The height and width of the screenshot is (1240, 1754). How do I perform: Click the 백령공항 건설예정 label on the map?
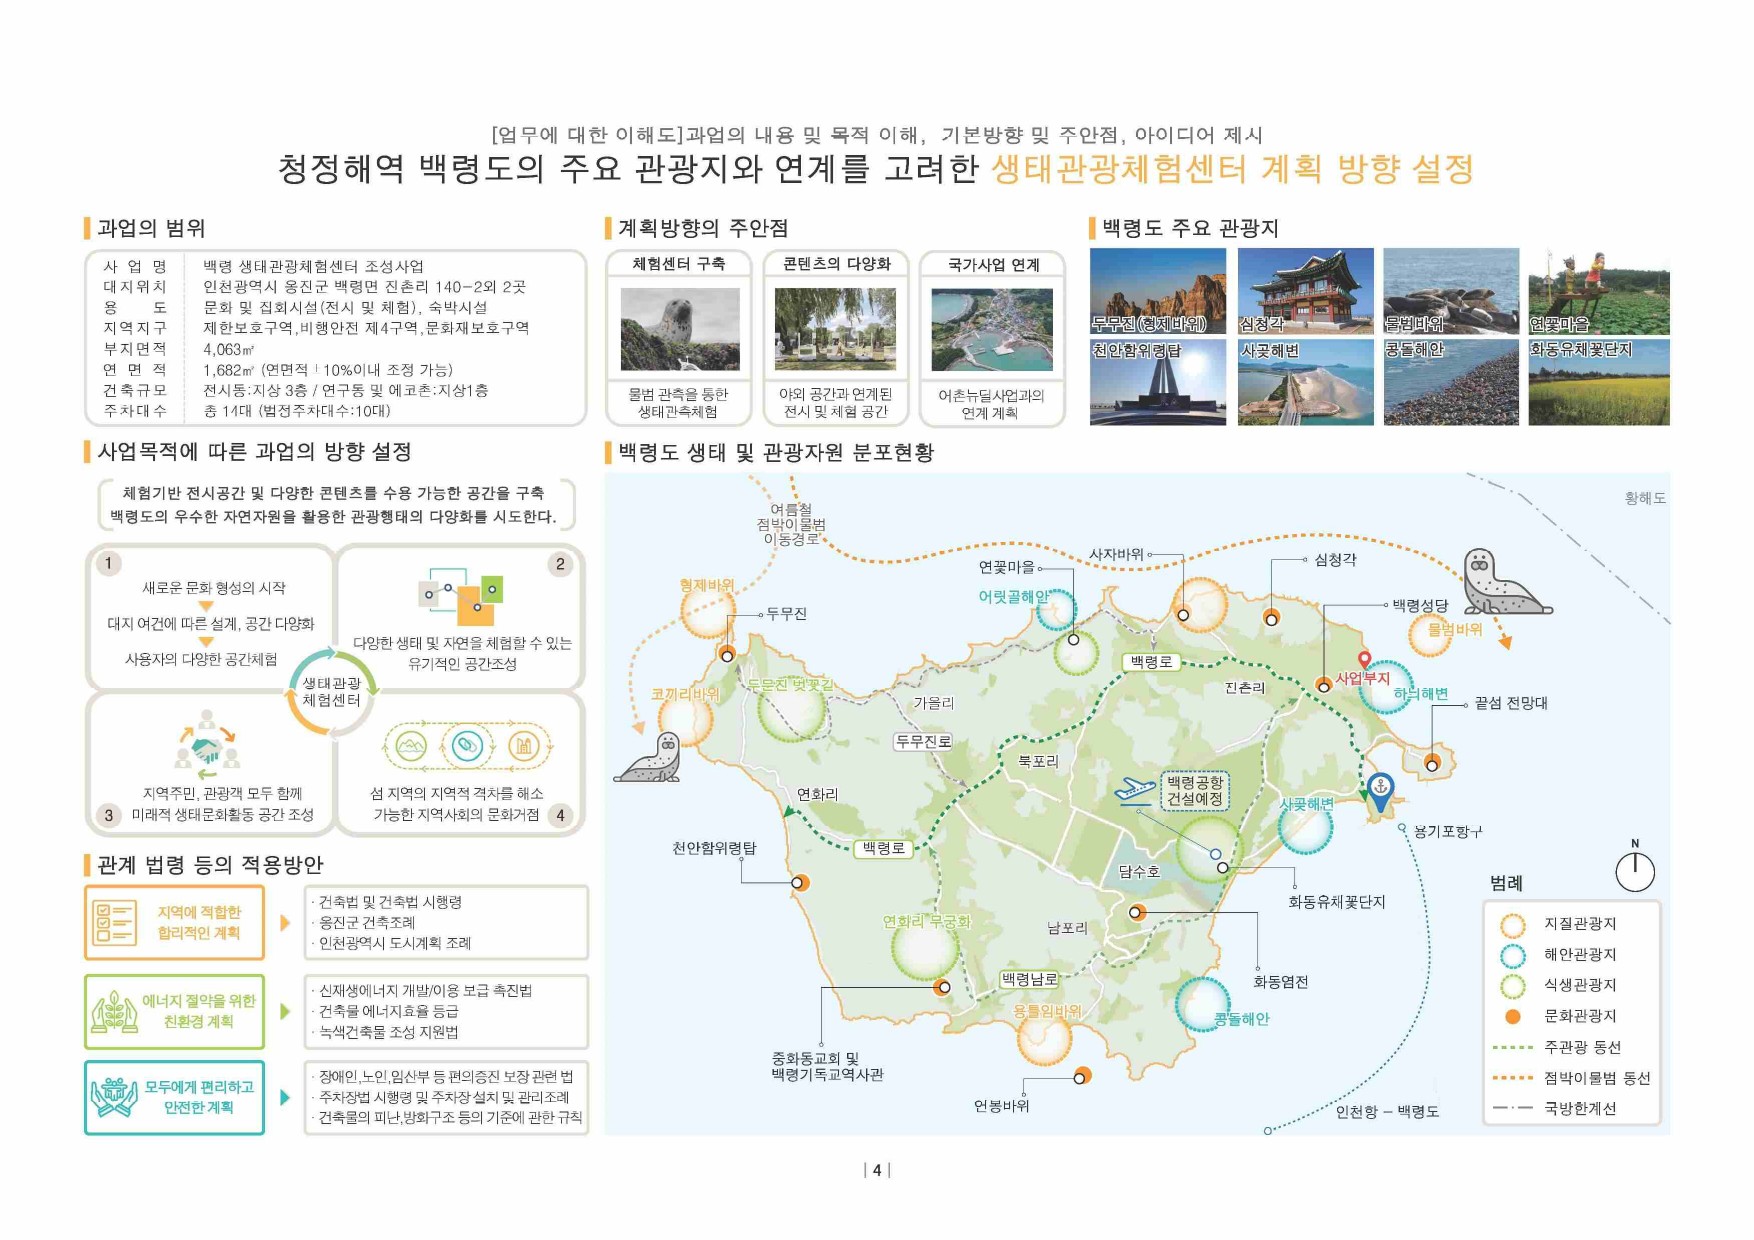pos(1195,790)
